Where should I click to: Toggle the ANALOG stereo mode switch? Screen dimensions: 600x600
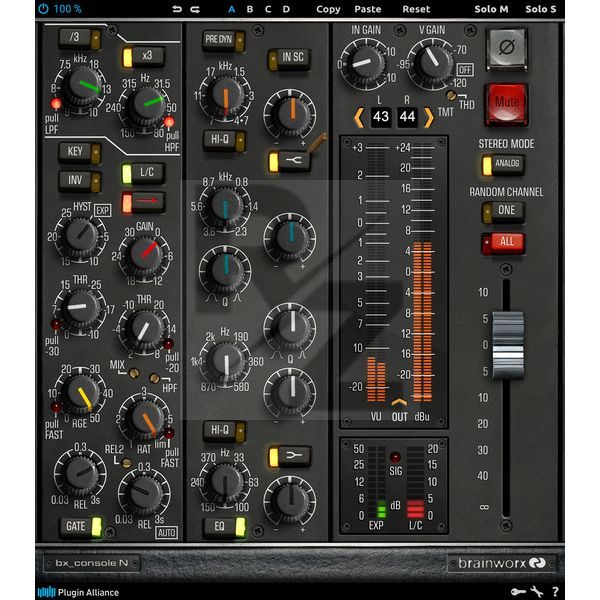(503, 165)
